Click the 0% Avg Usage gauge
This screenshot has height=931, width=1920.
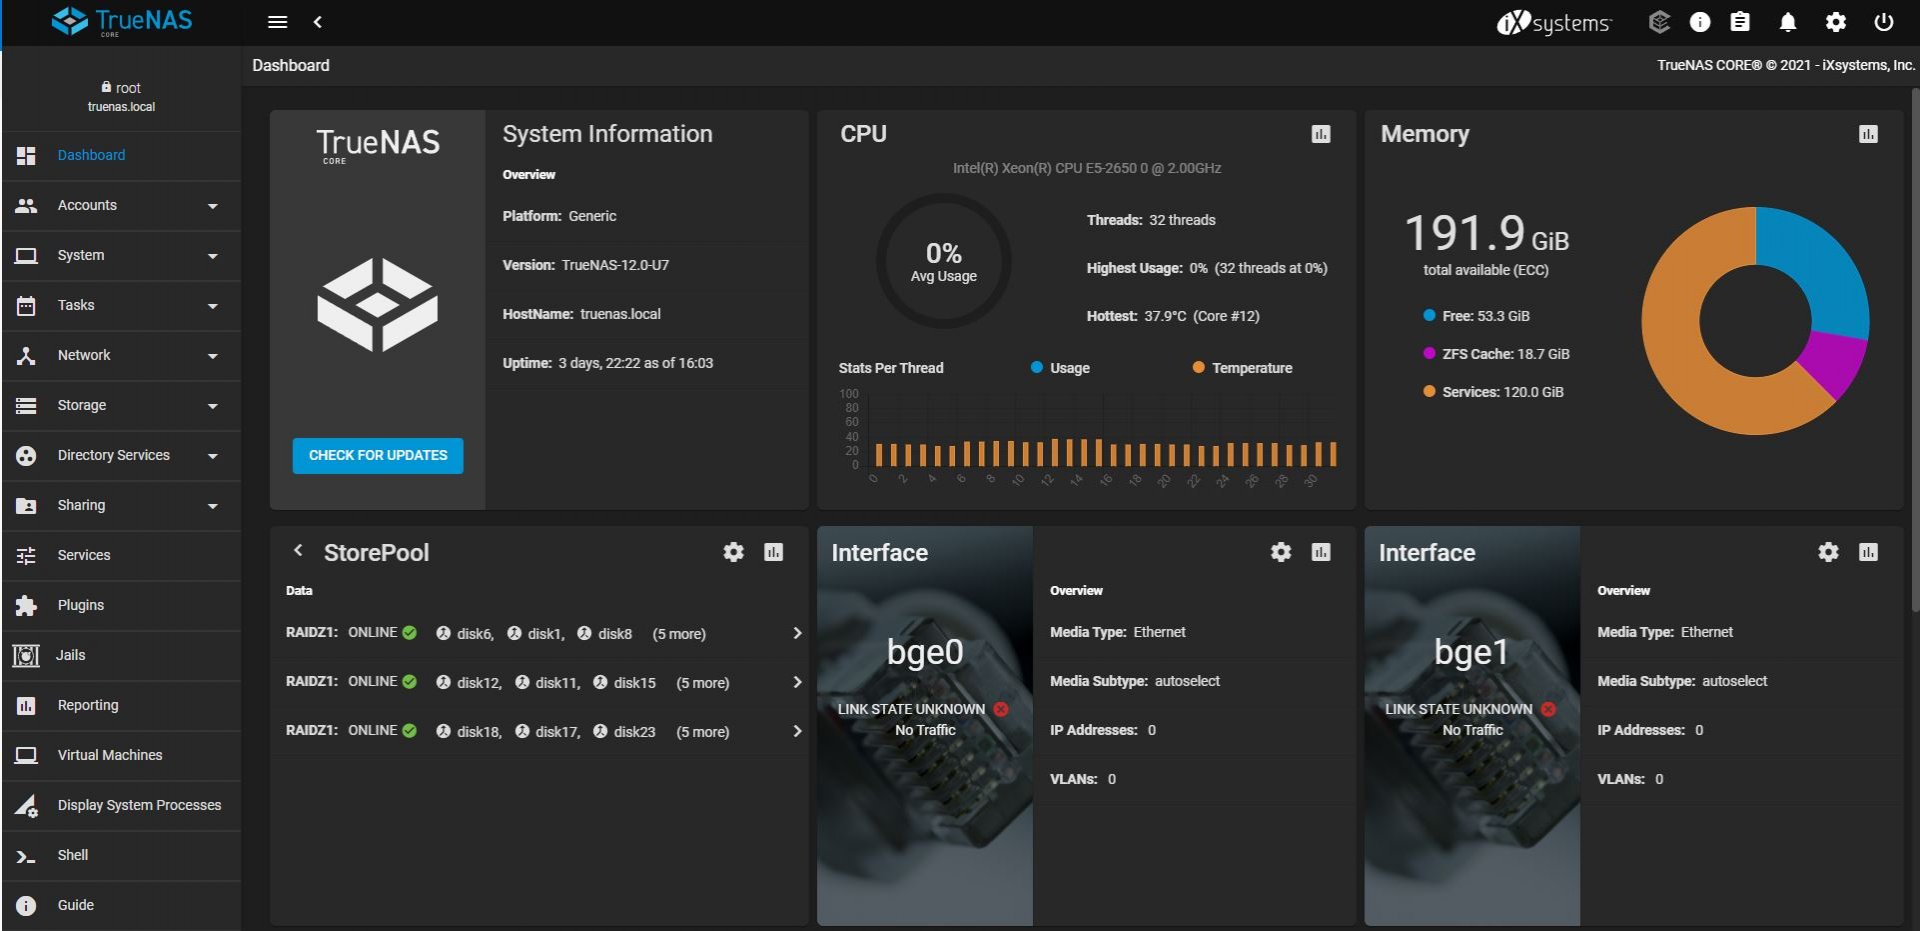pos(943,261)
